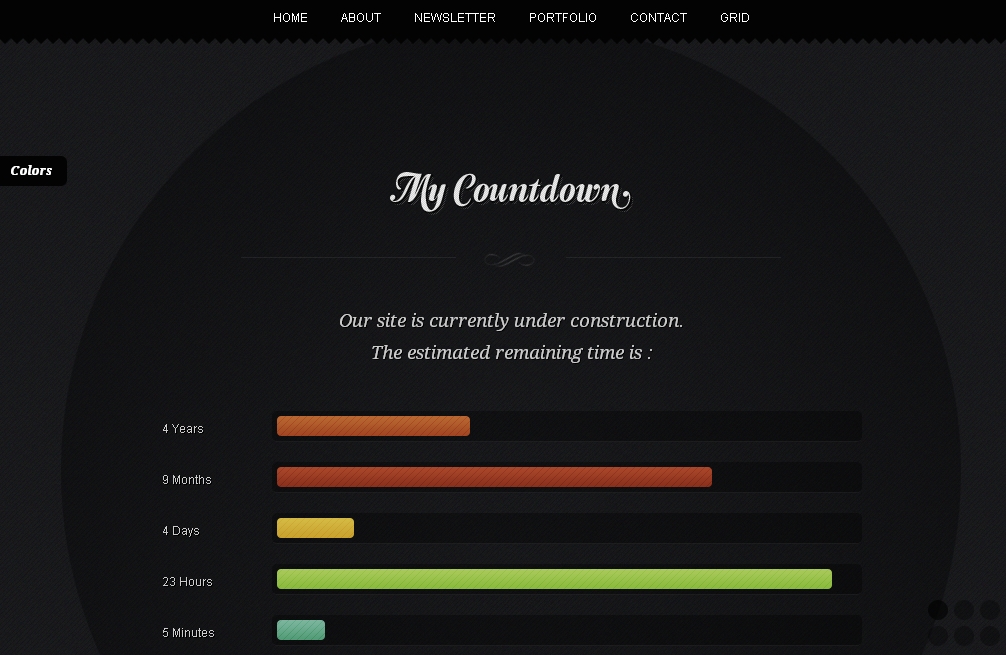Click the swirl ornament under the title
Image resolution: width=1006 pixels, height=655 pixels.
tap(510, 260)
